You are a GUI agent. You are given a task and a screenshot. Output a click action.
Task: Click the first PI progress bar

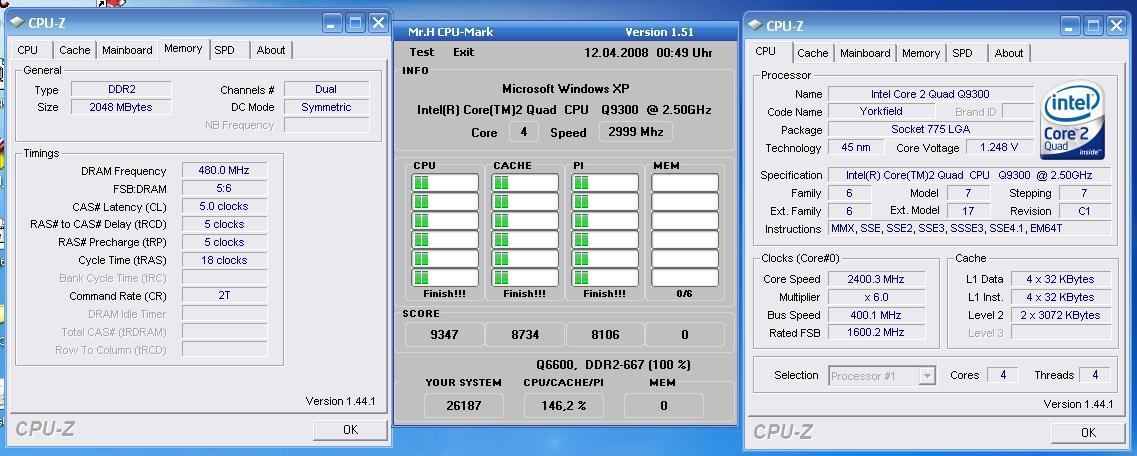click(x=605, y=183)
